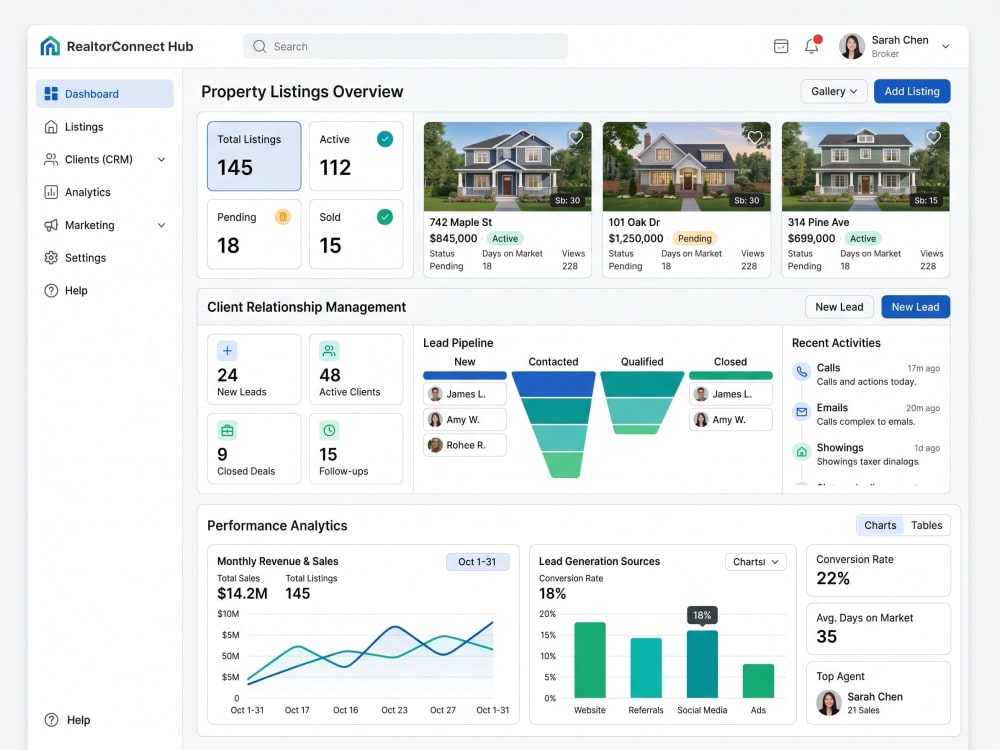Open the 101 Oak Dr house photo

pyautogui.click(x=686, y=166)
